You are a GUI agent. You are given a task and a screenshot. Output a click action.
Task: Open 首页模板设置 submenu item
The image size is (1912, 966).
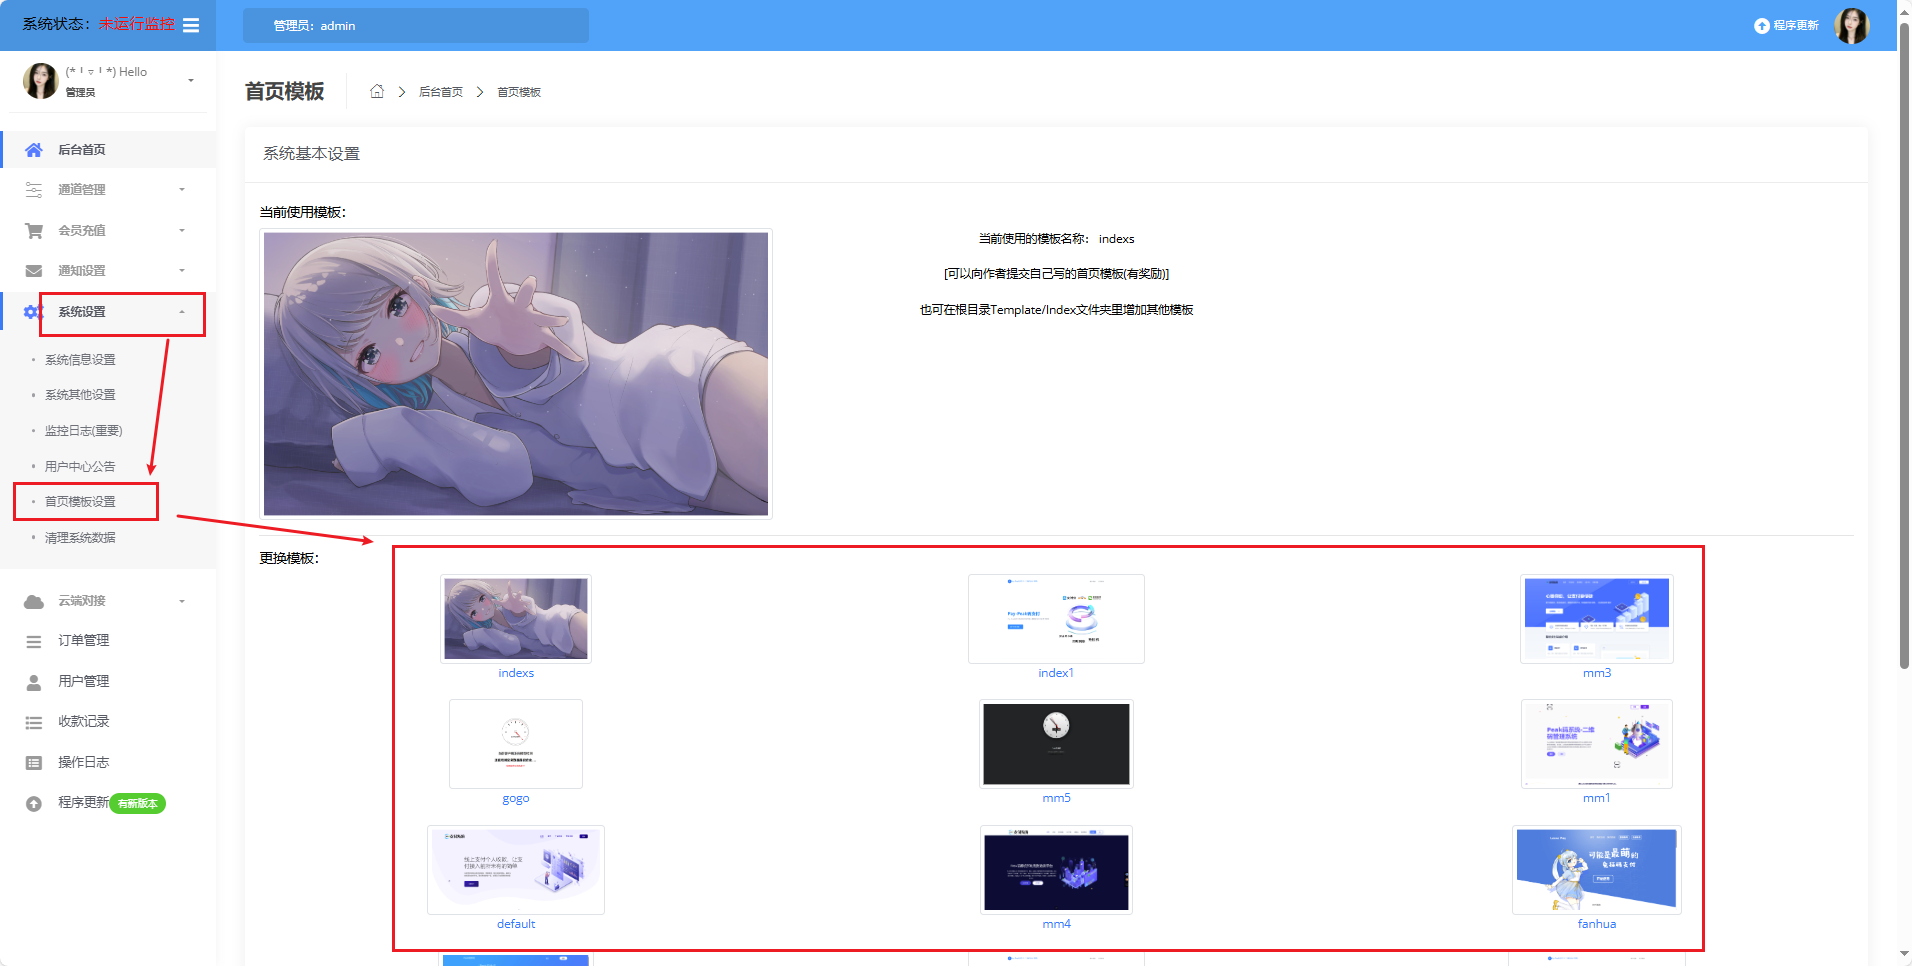pyautogui.click(x=80, y=502)
